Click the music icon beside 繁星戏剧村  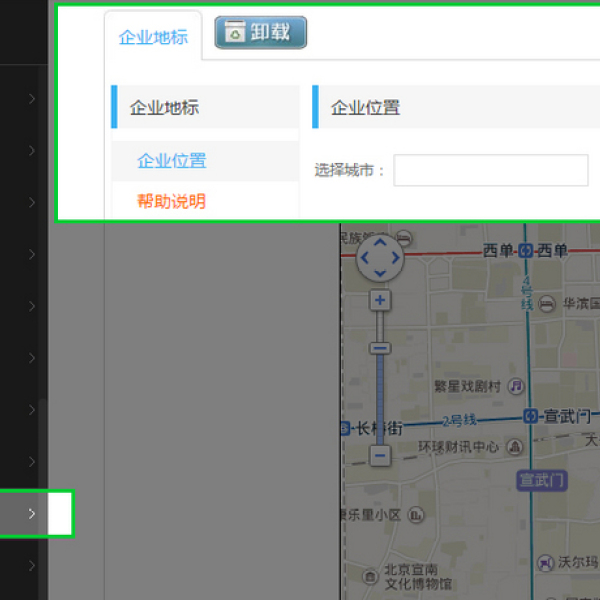[516, 386]
